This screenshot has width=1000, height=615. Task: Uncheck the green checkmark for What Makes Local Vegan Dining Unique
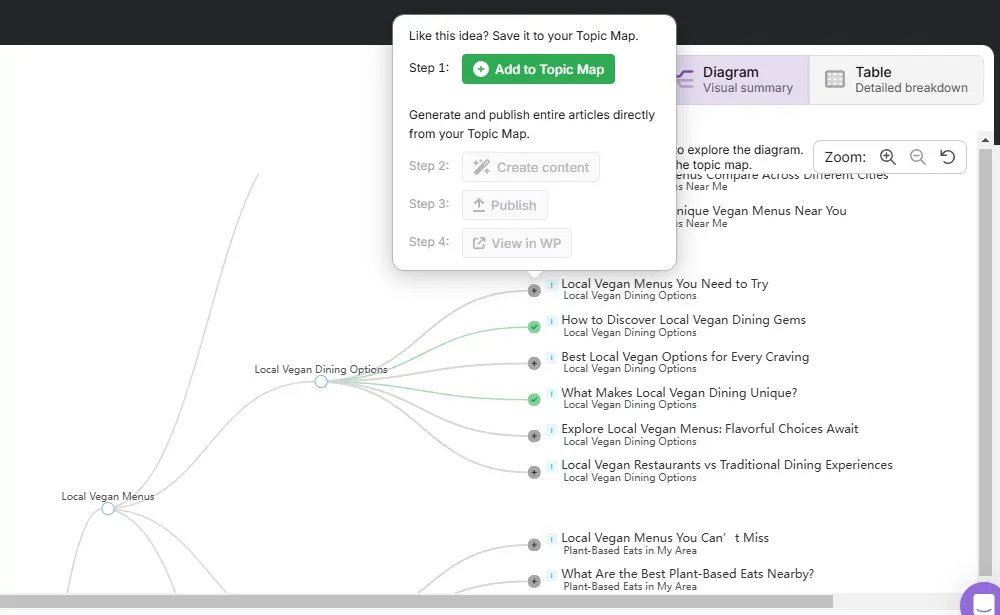tap(534, 400)
